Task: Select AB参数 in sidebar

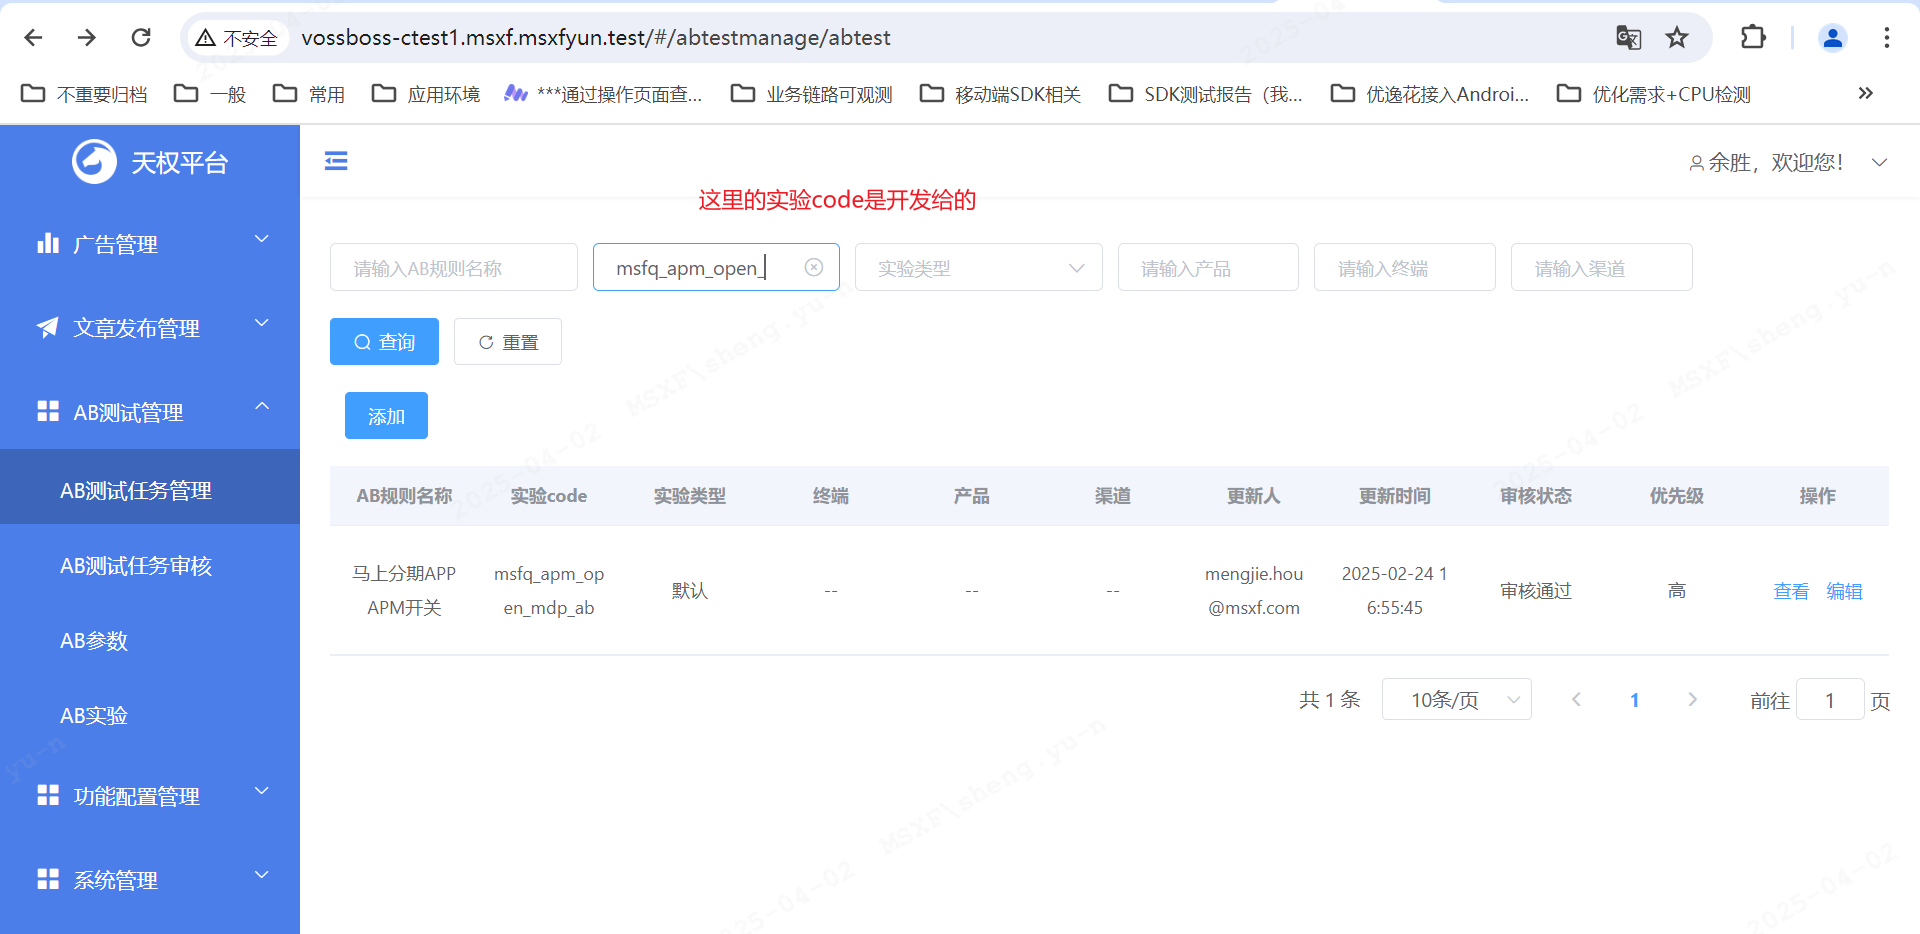Action: pyautogui.click(x=150, y=640)
